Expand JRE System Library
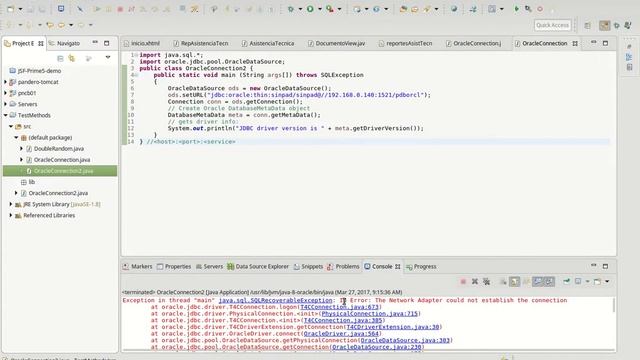The width and height of the screenshot is (640, 360). click(x=11, y=204)
